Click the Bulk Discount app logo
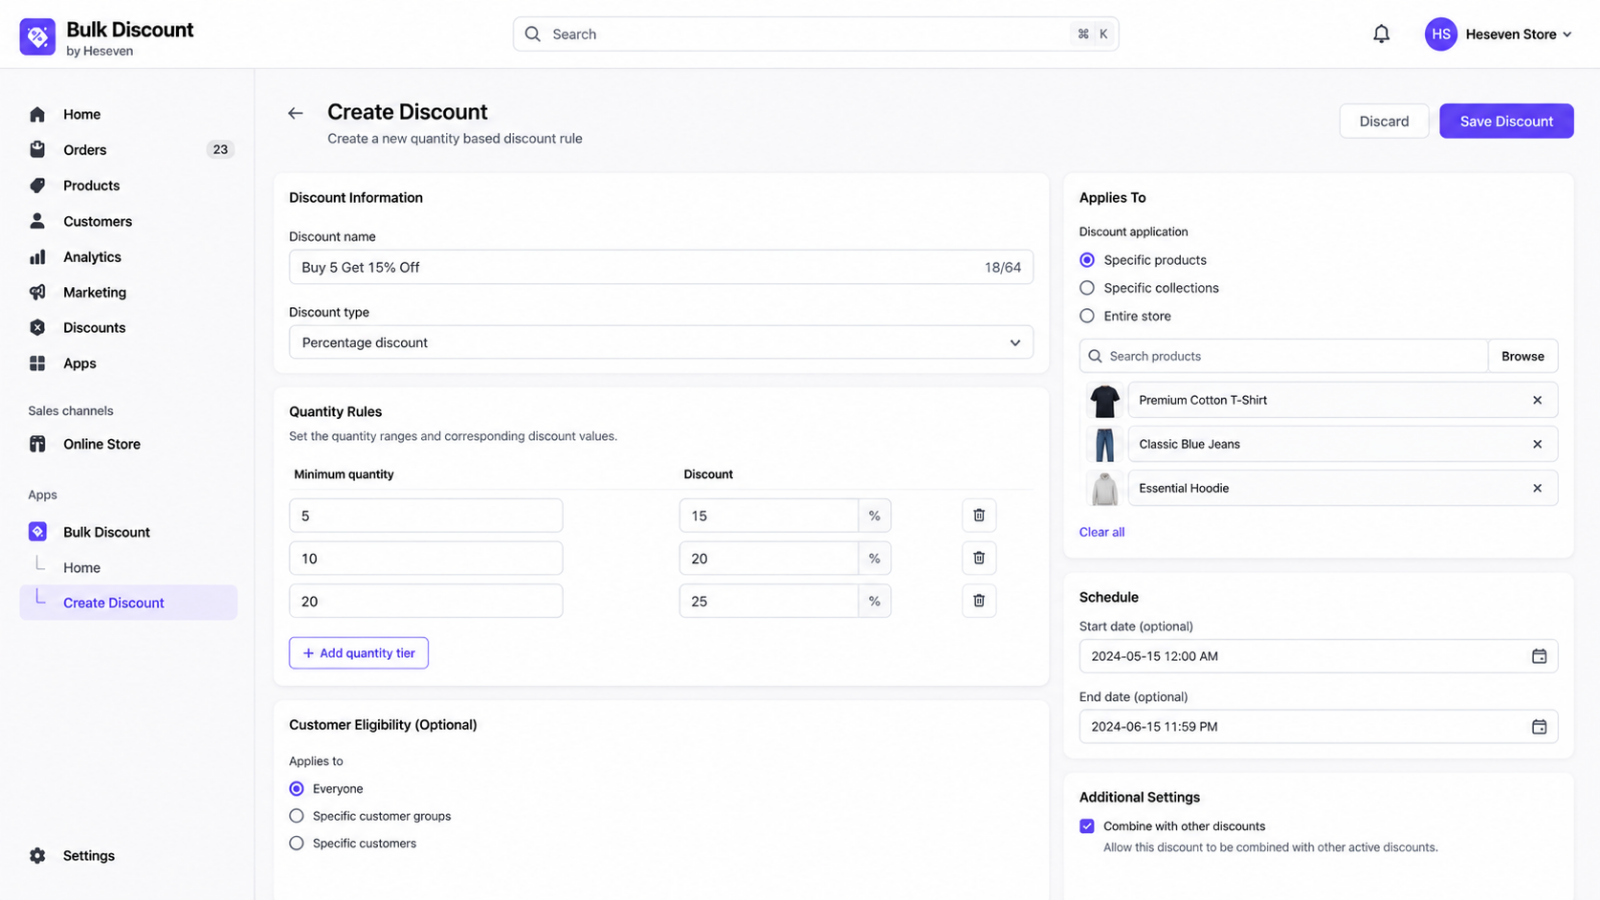The width and height of the screenshot is (1600, 900). 38,37
